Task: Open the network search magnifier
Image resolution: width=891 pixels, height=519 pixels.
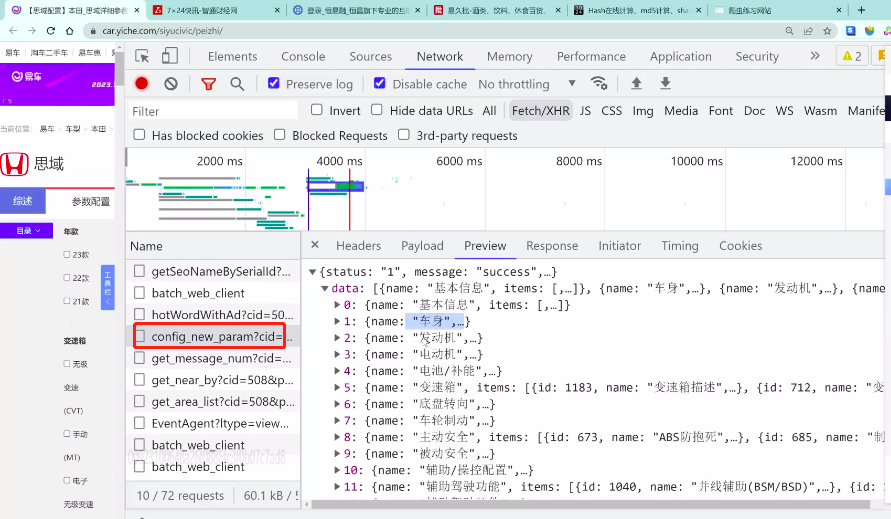Action: tap(237, 84)
